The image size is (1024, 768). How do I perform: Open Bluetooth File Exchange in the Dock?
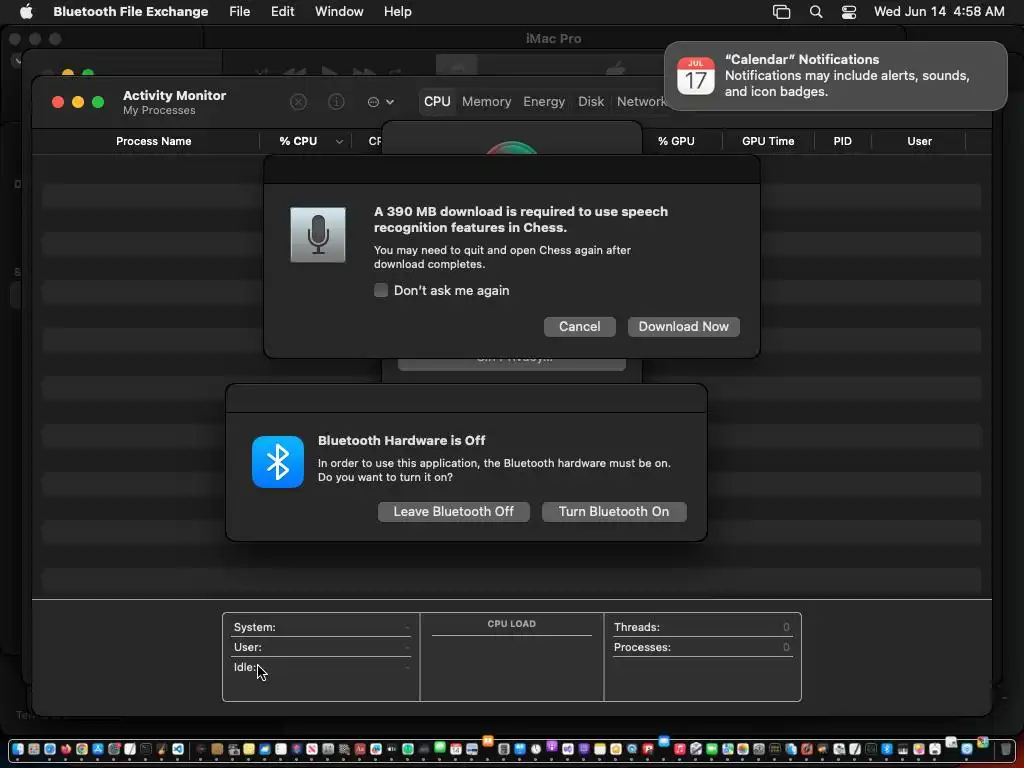point(887,749)
